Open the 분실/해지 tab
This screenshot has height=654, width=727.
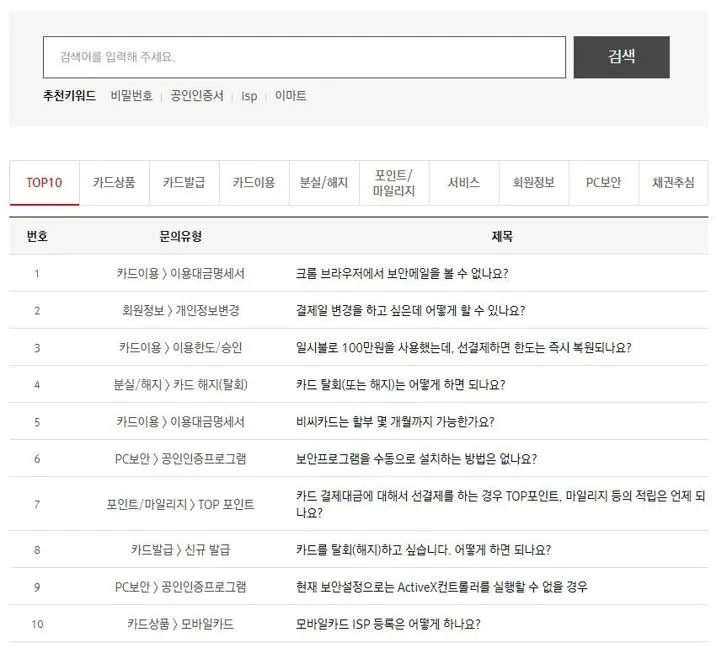[x=324, y=183]
